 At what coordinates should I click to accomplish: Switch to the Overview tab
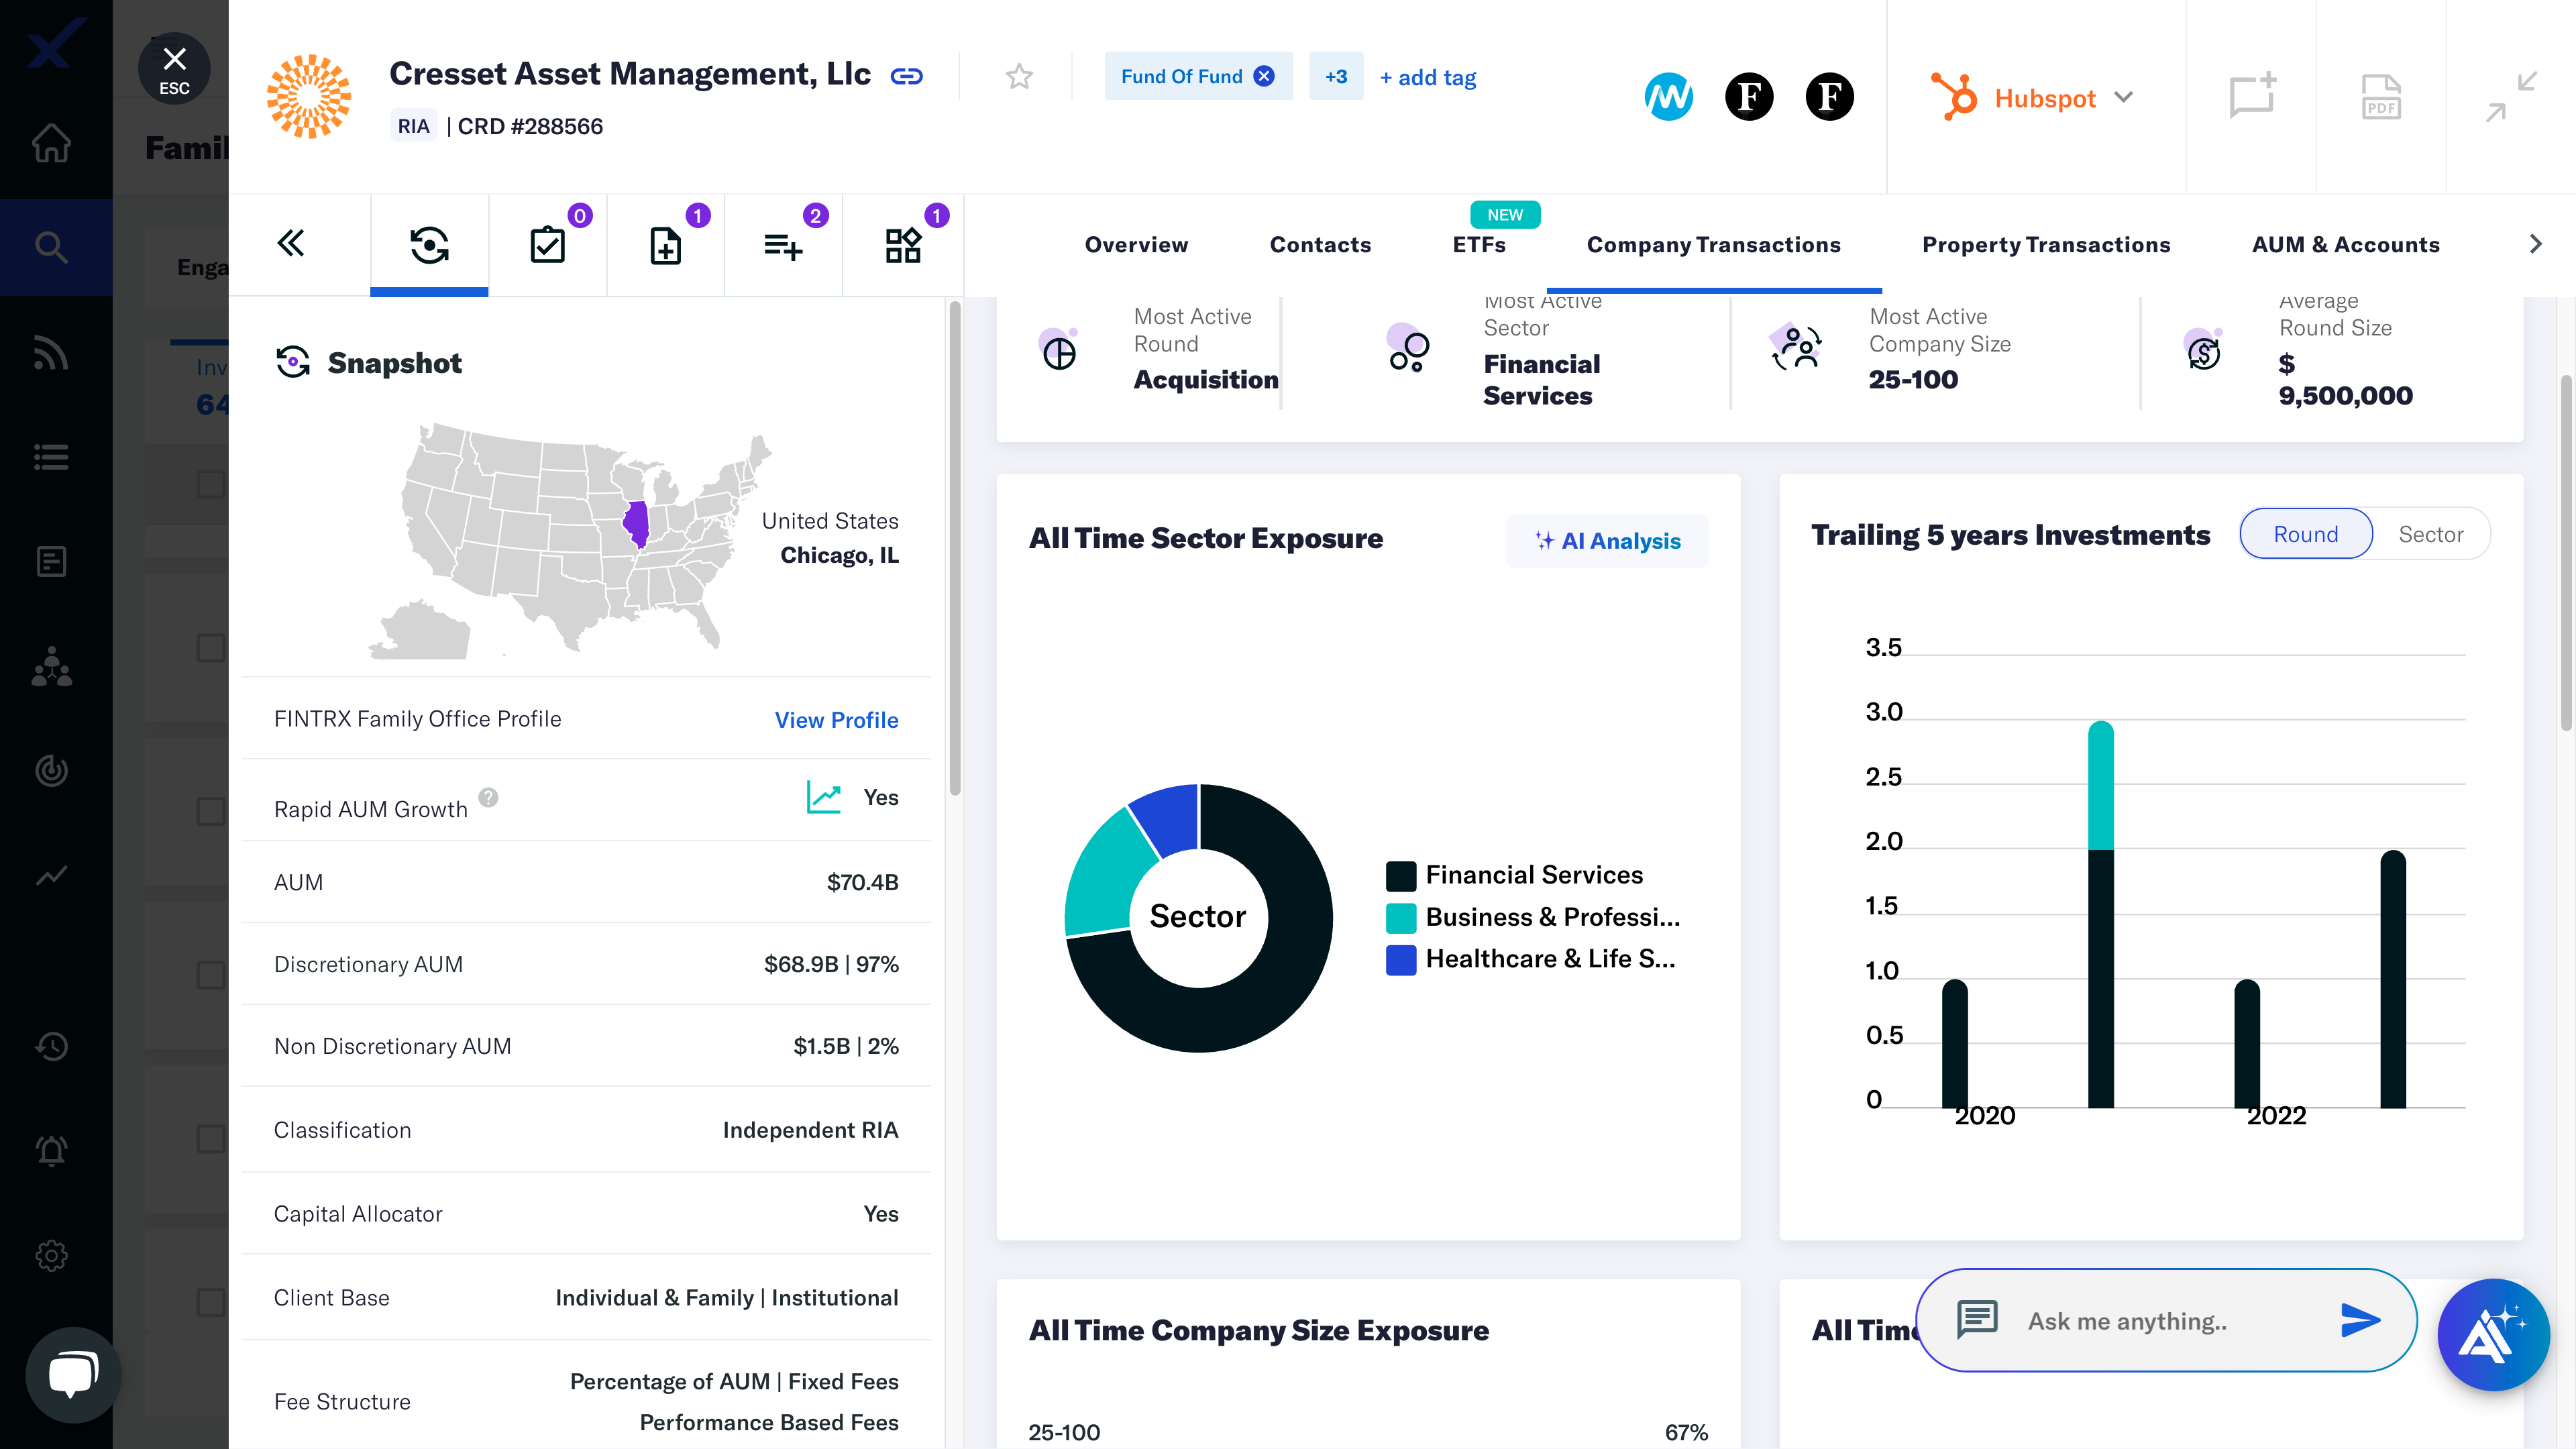(x=1136, y=245)
